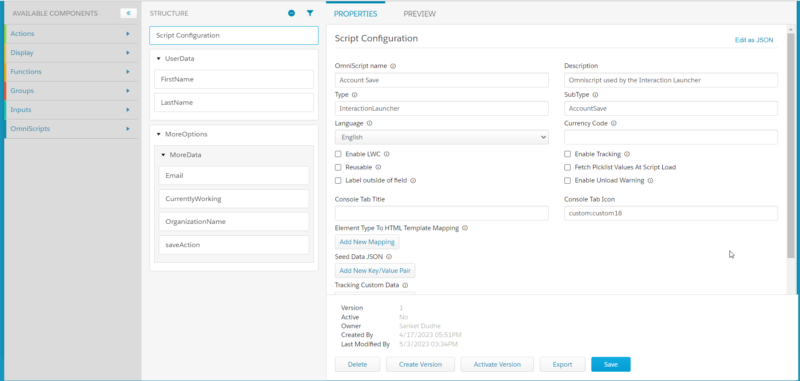
Task: Click the info icon beside Seed Data JSON
Action: pyautogui.click(x=389, y=257)
